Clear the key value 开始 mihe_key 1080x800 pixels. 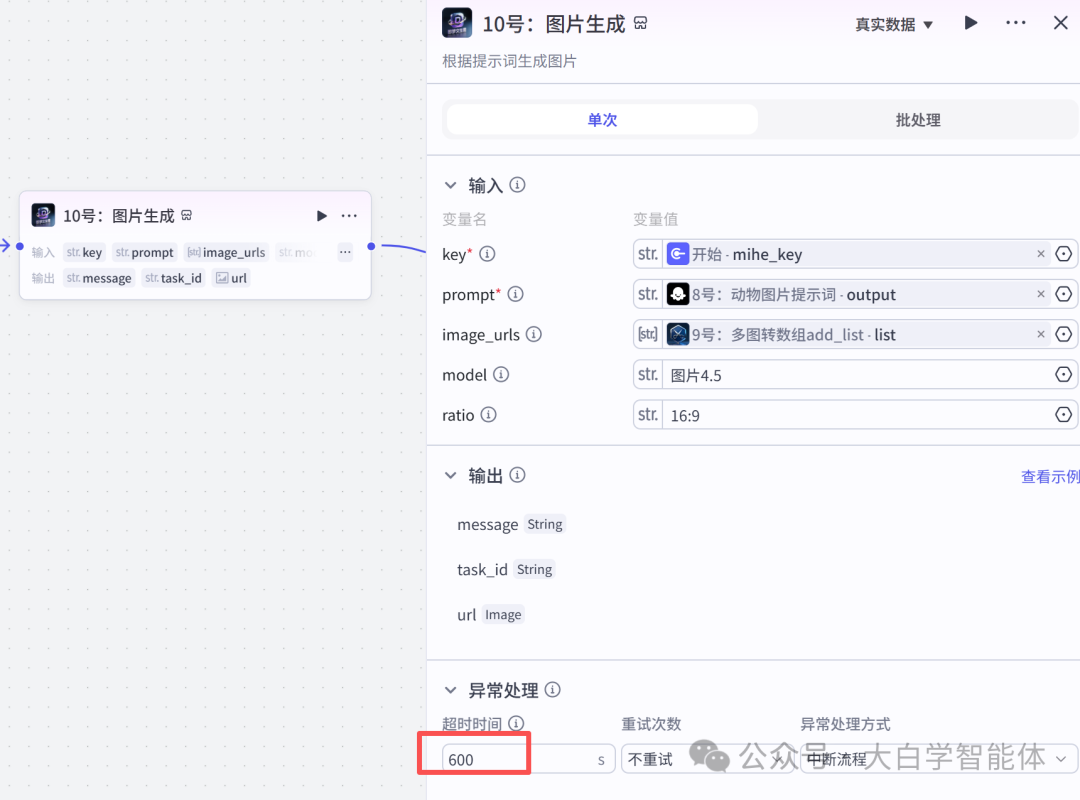coord(1041,254)
